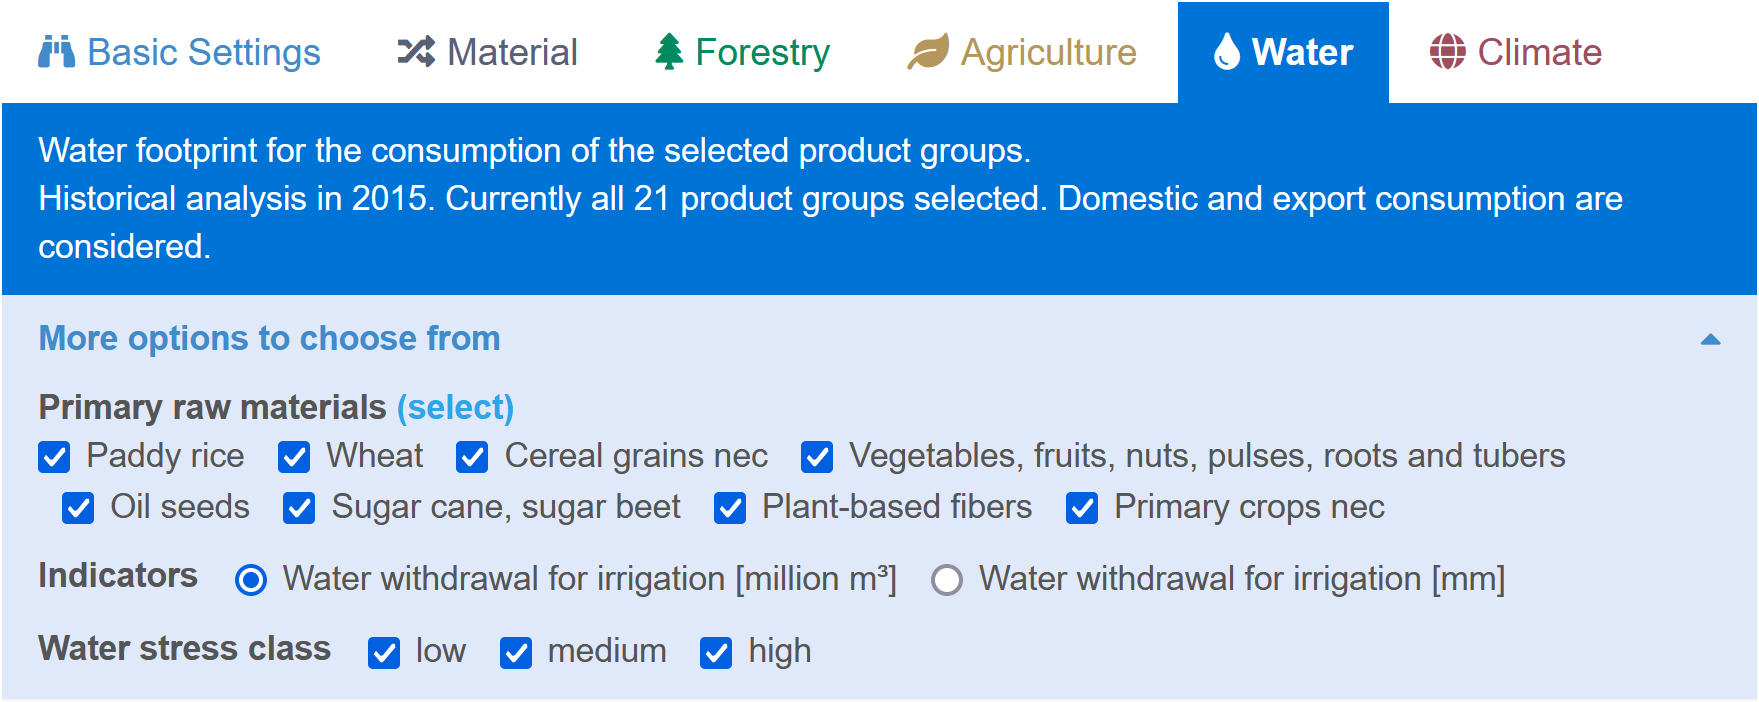Viewport: 1759px width, 702px height.
Task: Uncheck the Paddy rice checkbox
Action: pos(54,457)
